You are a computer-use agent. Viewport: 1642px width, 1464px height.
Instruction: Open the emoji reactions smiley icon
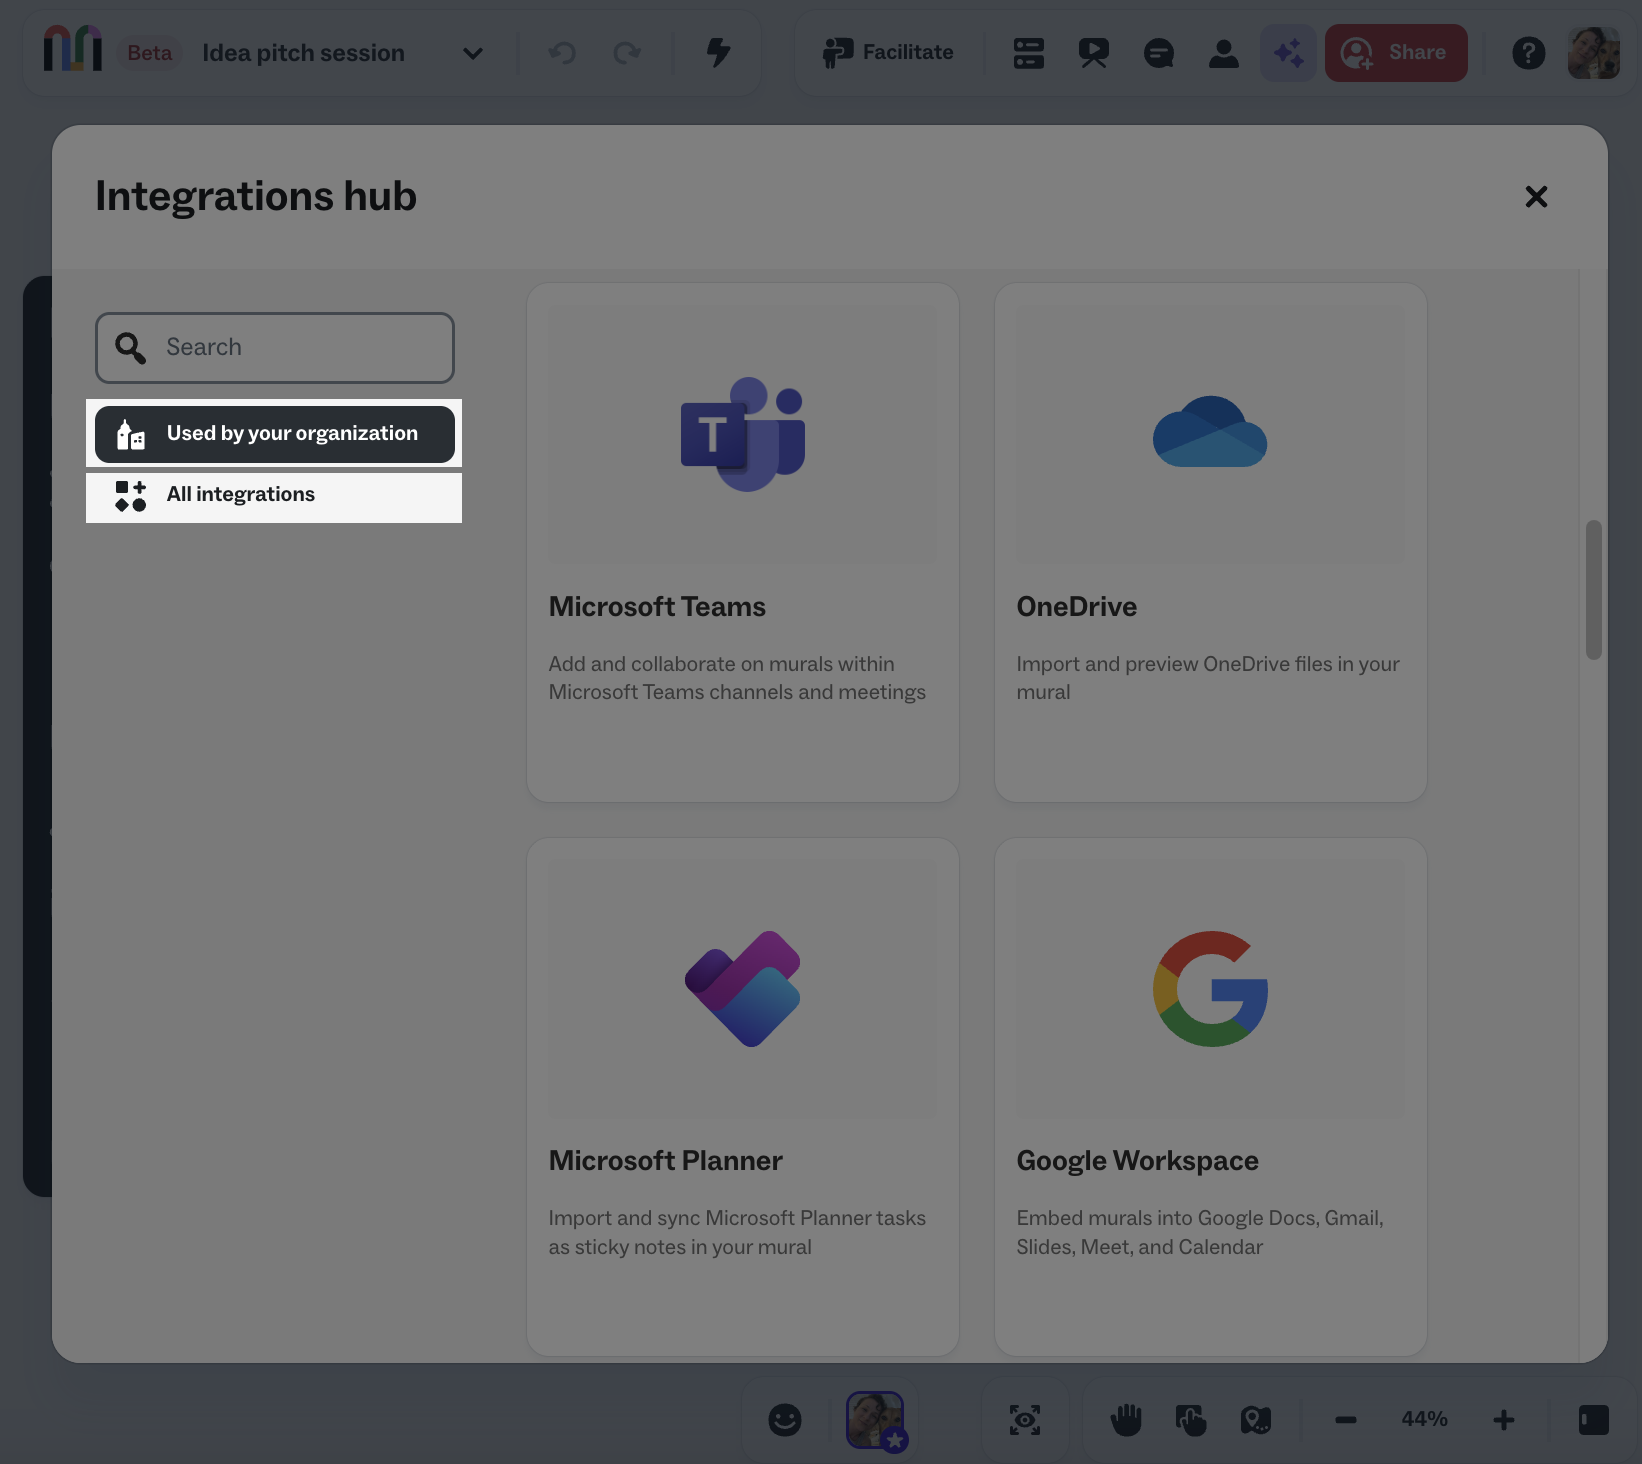pyautogui.click(x=785, y=1420)
